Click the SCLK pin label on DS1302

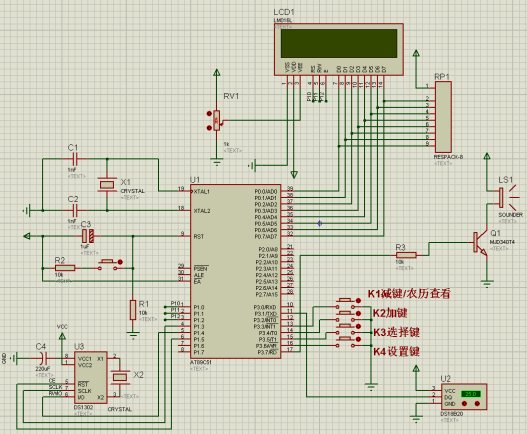pos(85,391)
